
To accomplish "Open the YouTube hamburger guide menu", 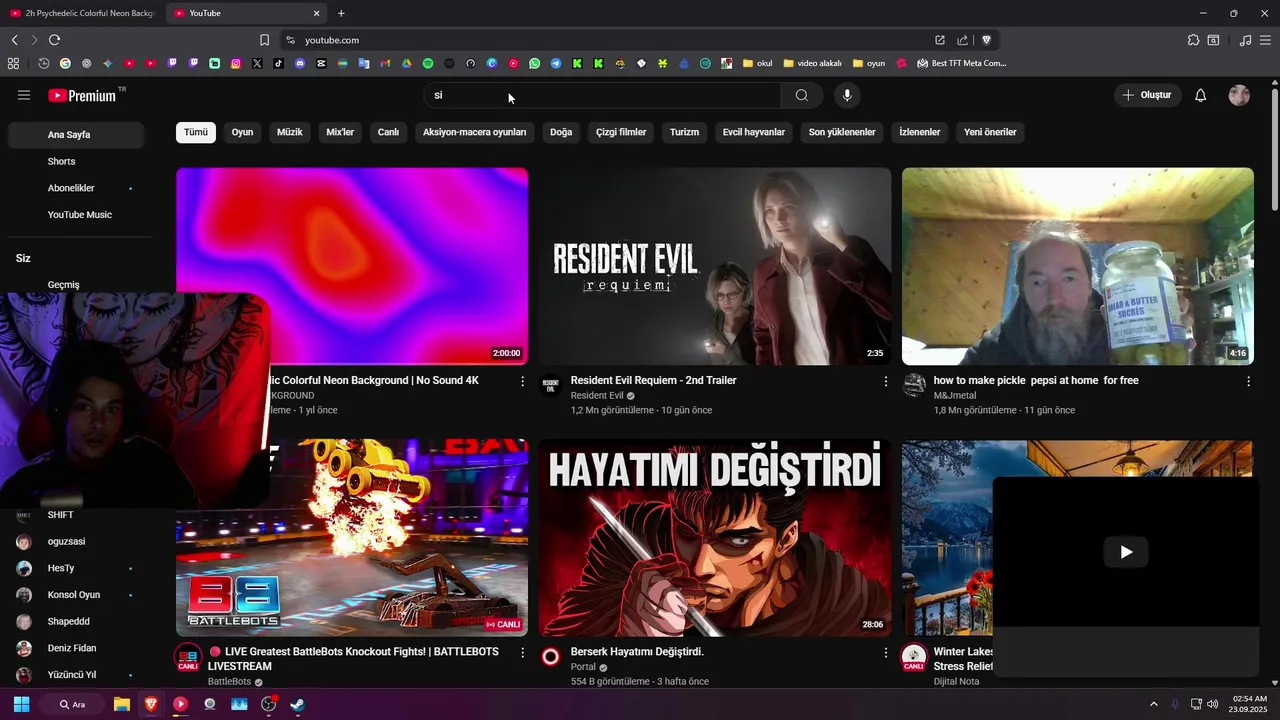I will pos(24,95).
